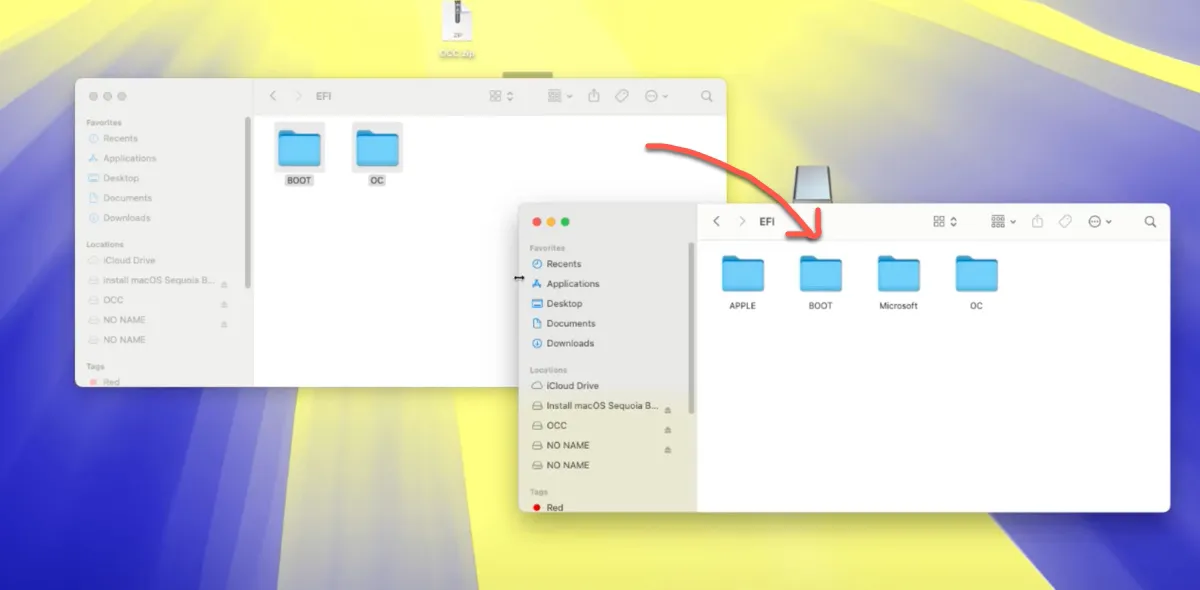Open the Microsoft folder in front window

tap(898, 275)
